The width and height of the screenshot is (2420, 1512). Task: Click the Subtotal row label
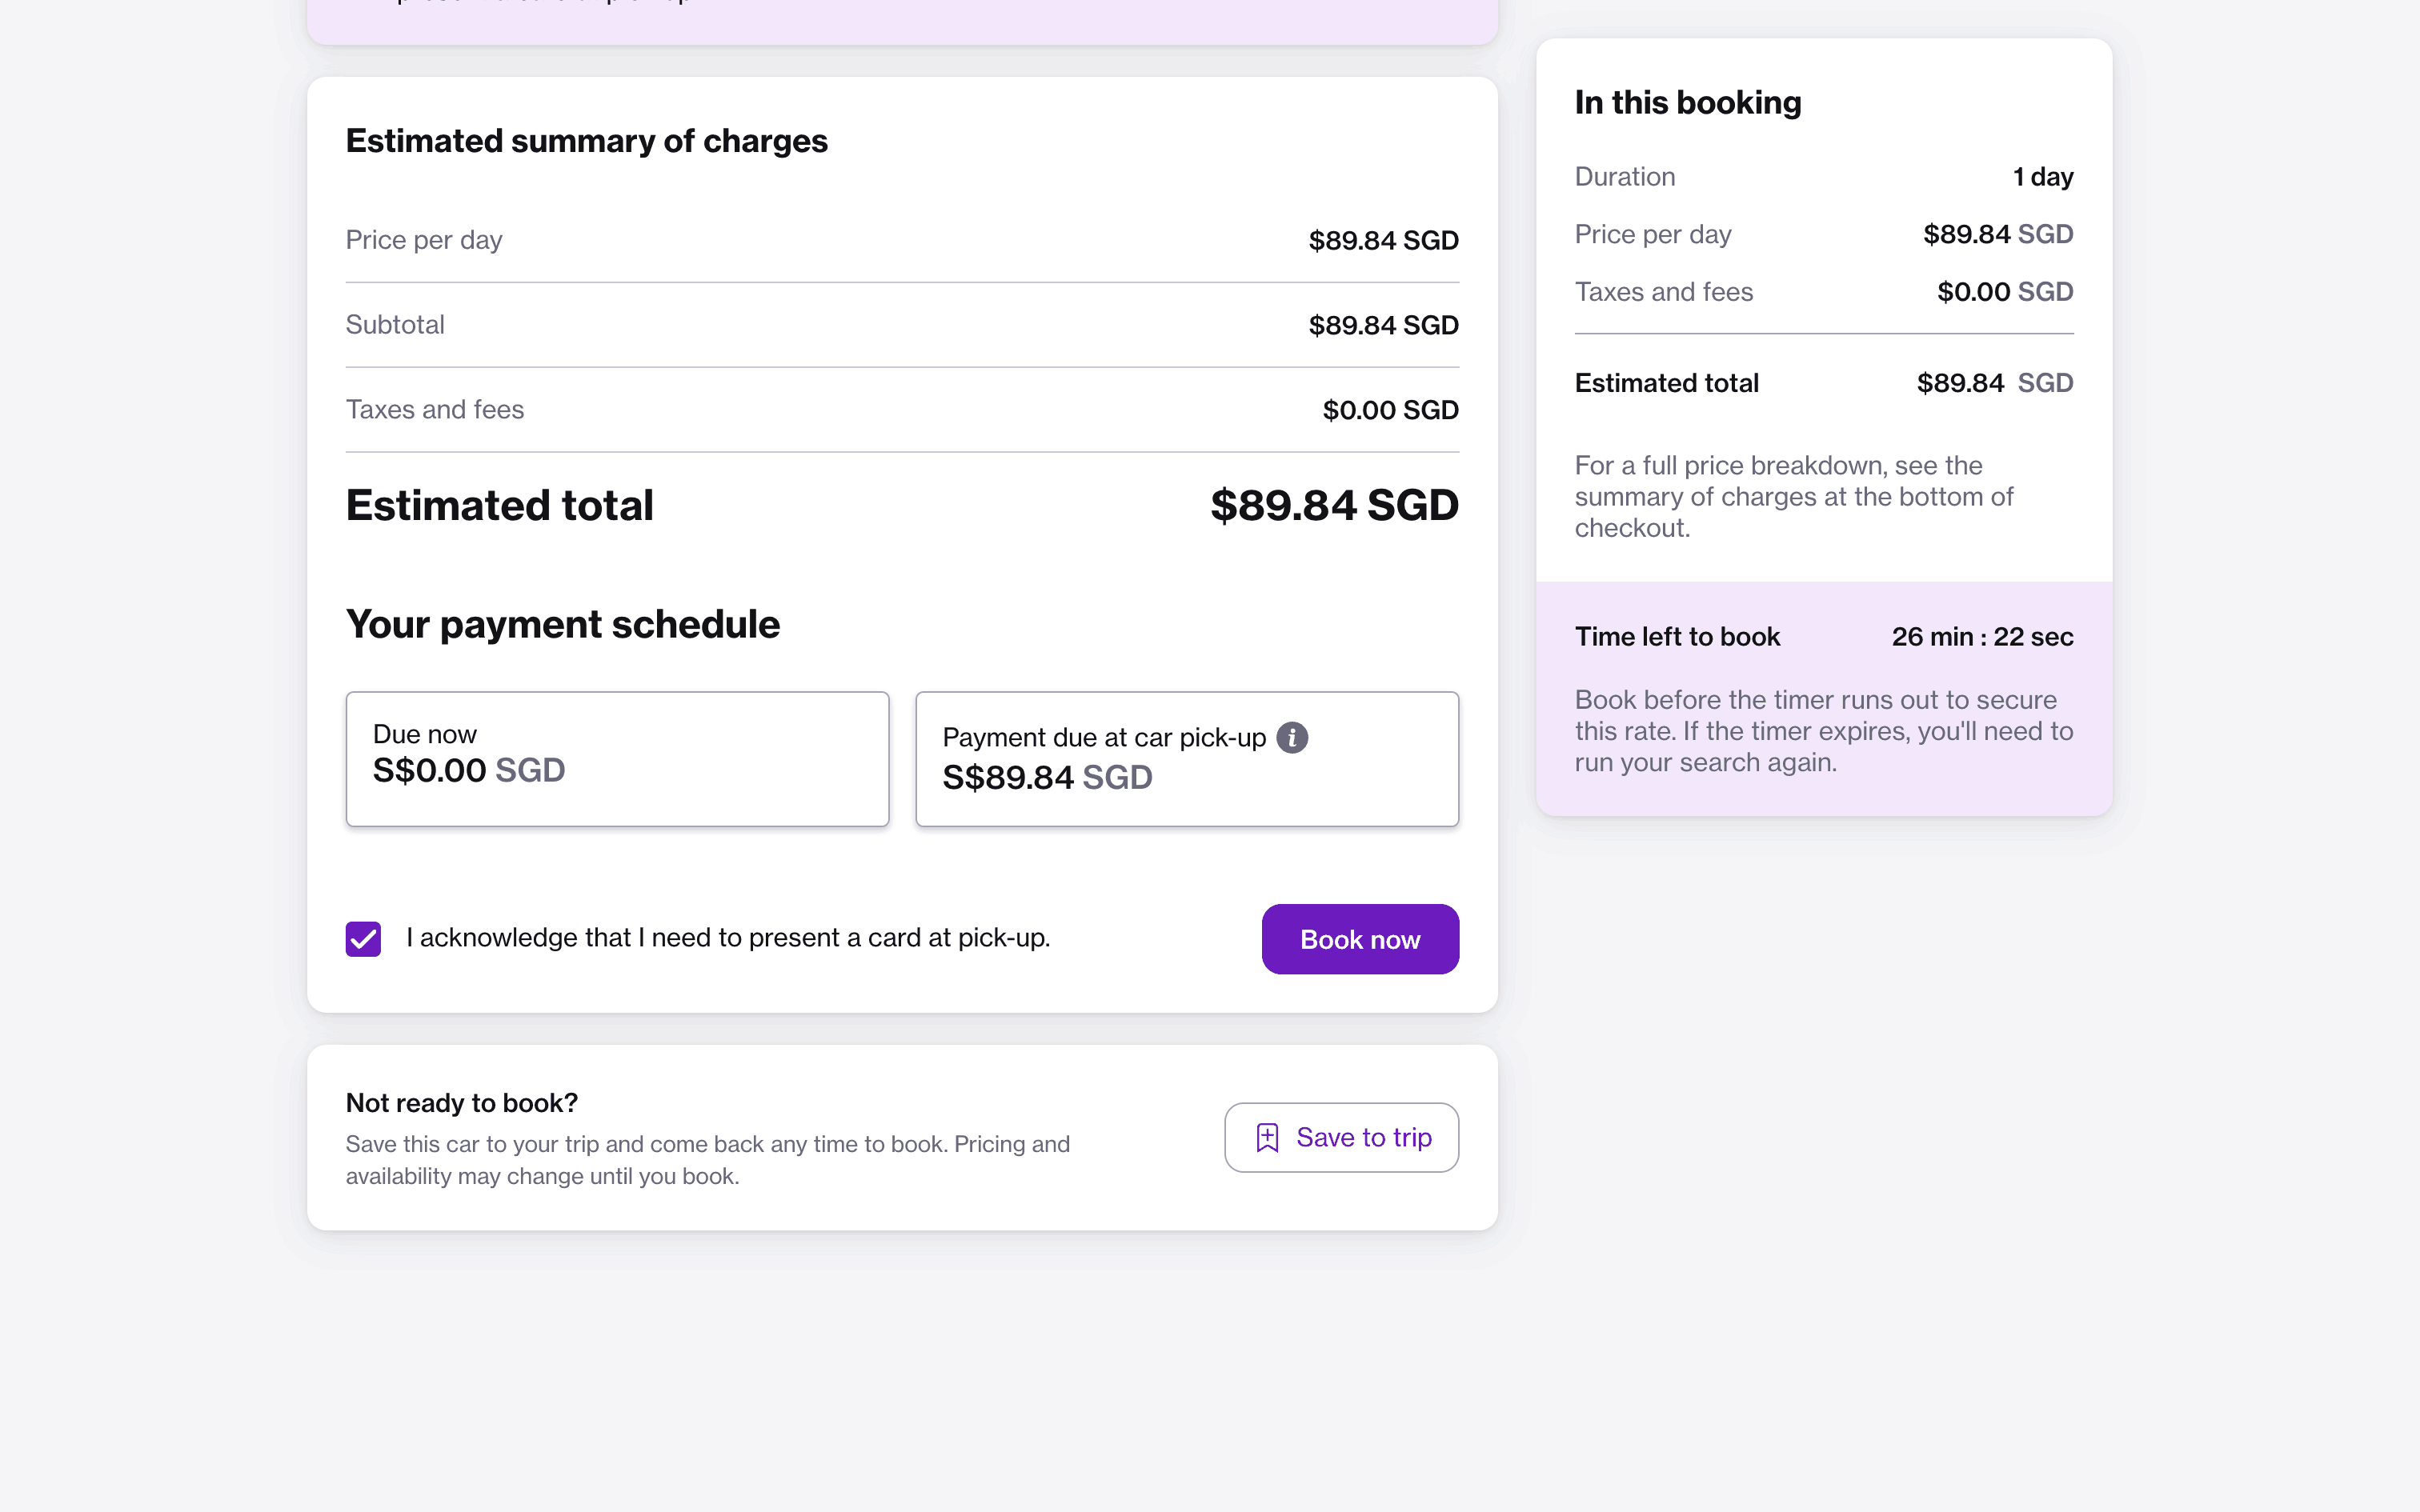tap(395, 325)
